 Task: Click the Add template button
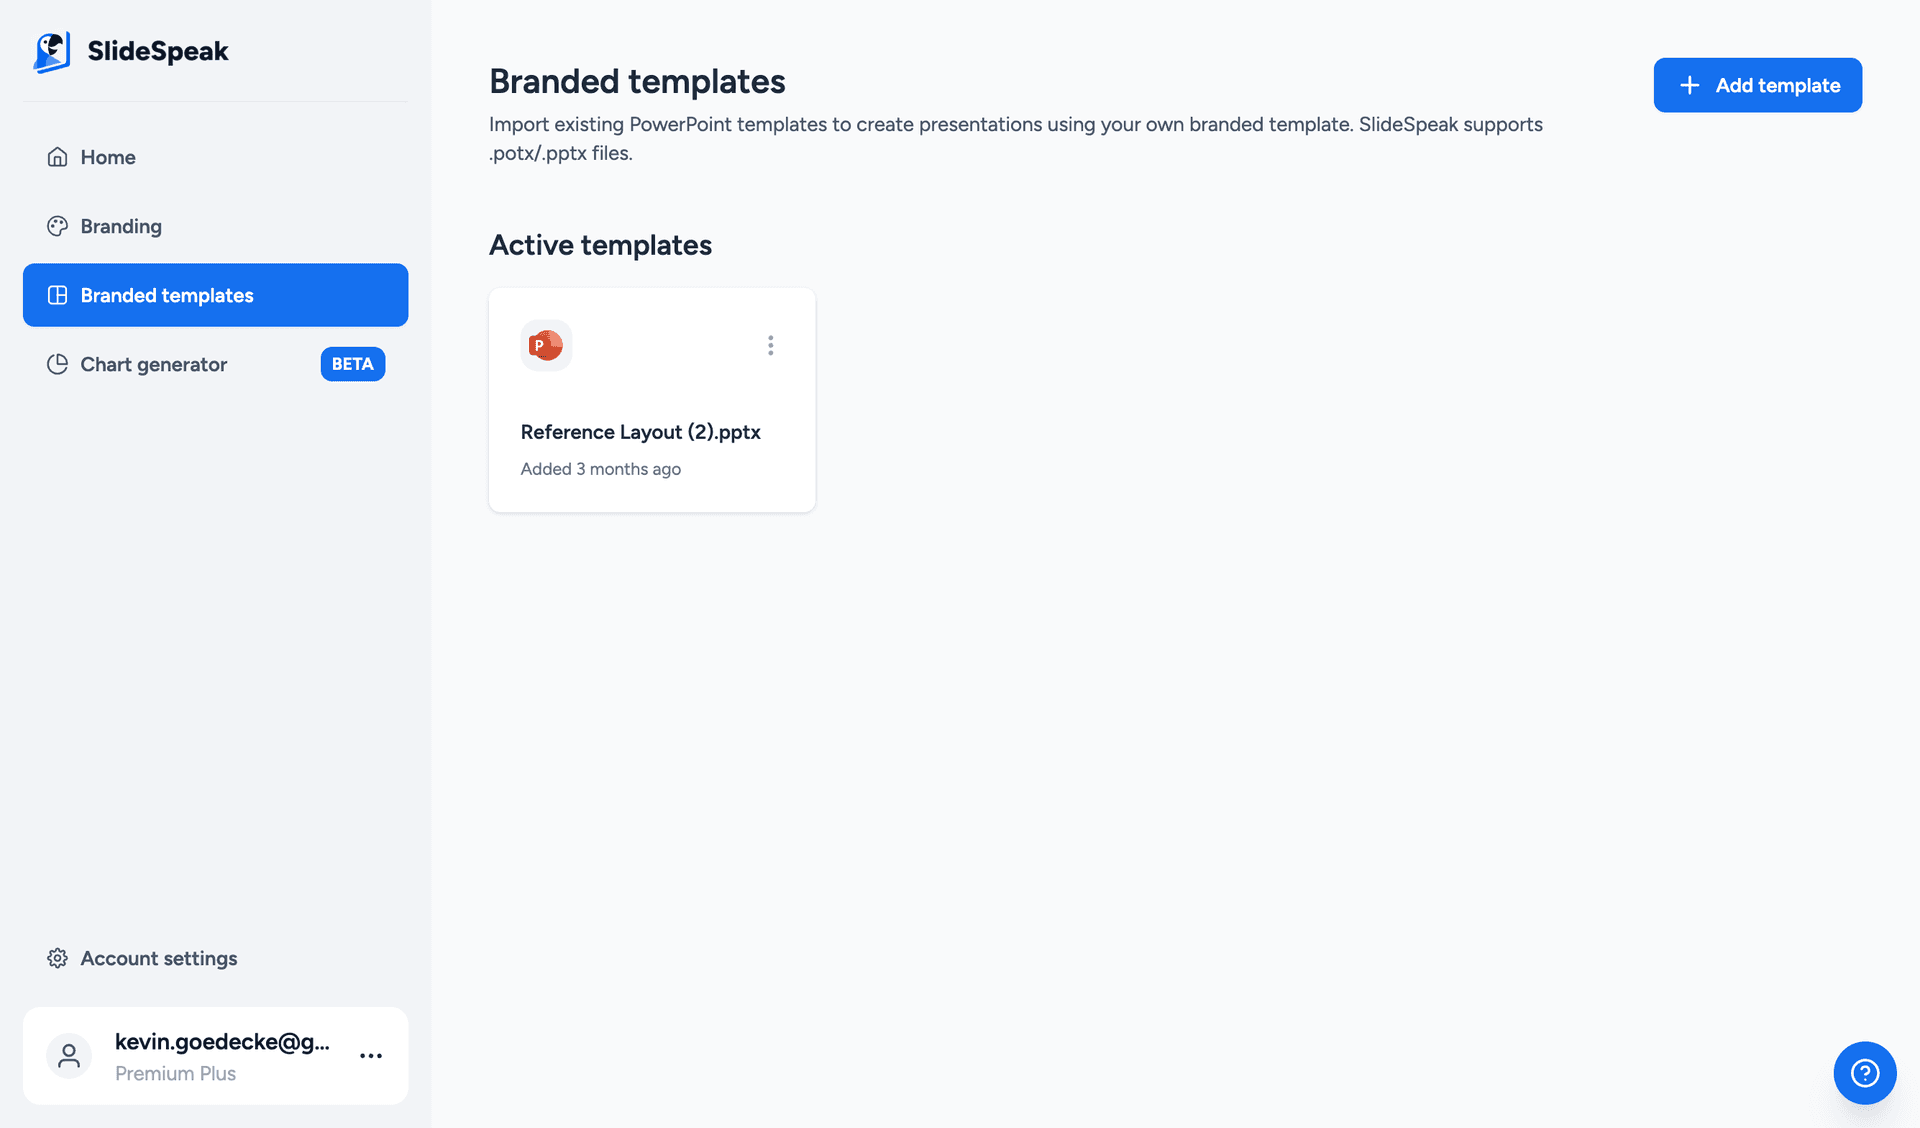1757,85
